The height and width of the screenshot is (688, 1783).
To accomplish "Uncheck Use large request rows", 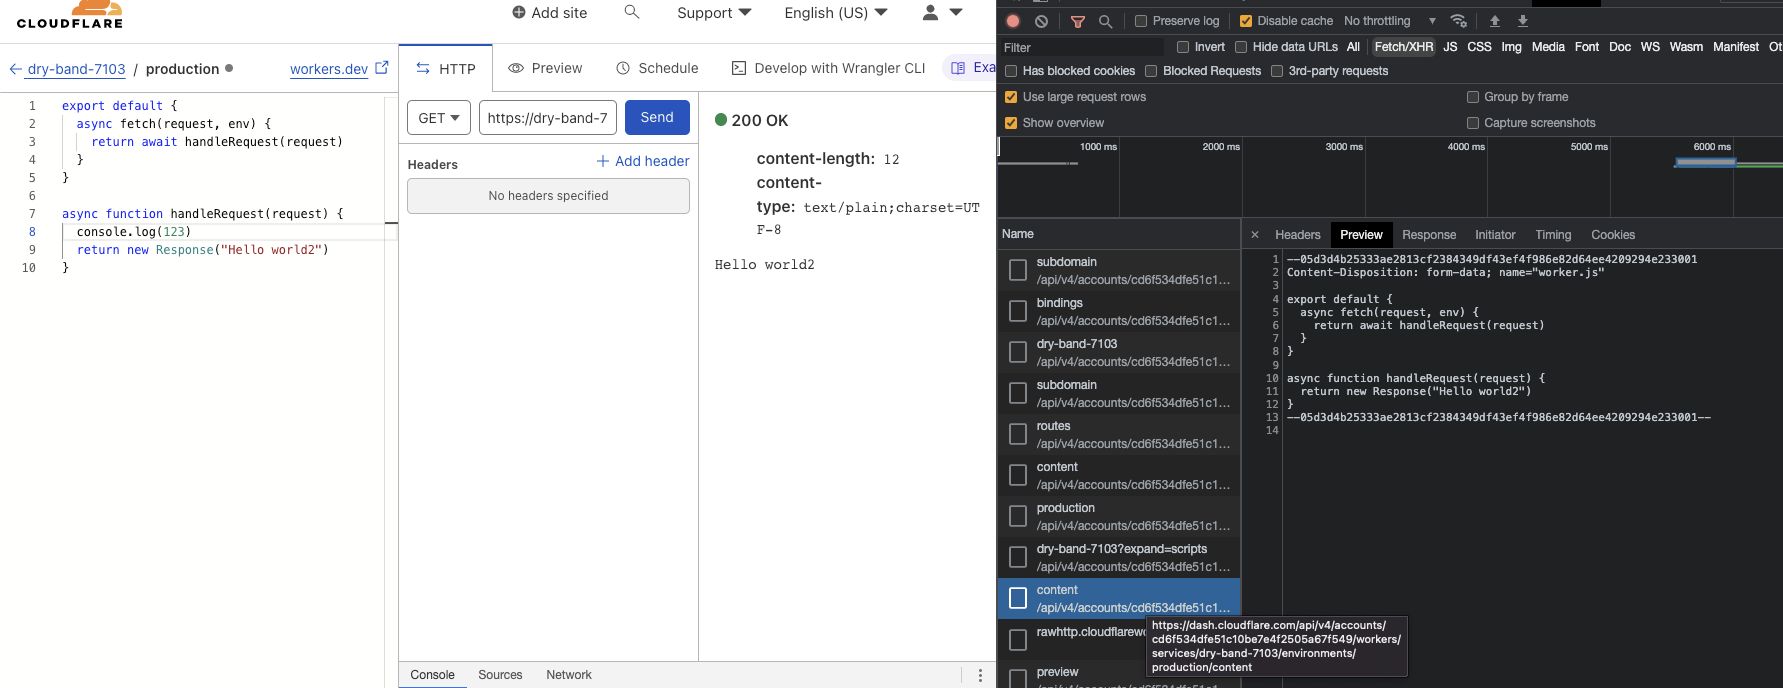I will [x=1011, y=97].
